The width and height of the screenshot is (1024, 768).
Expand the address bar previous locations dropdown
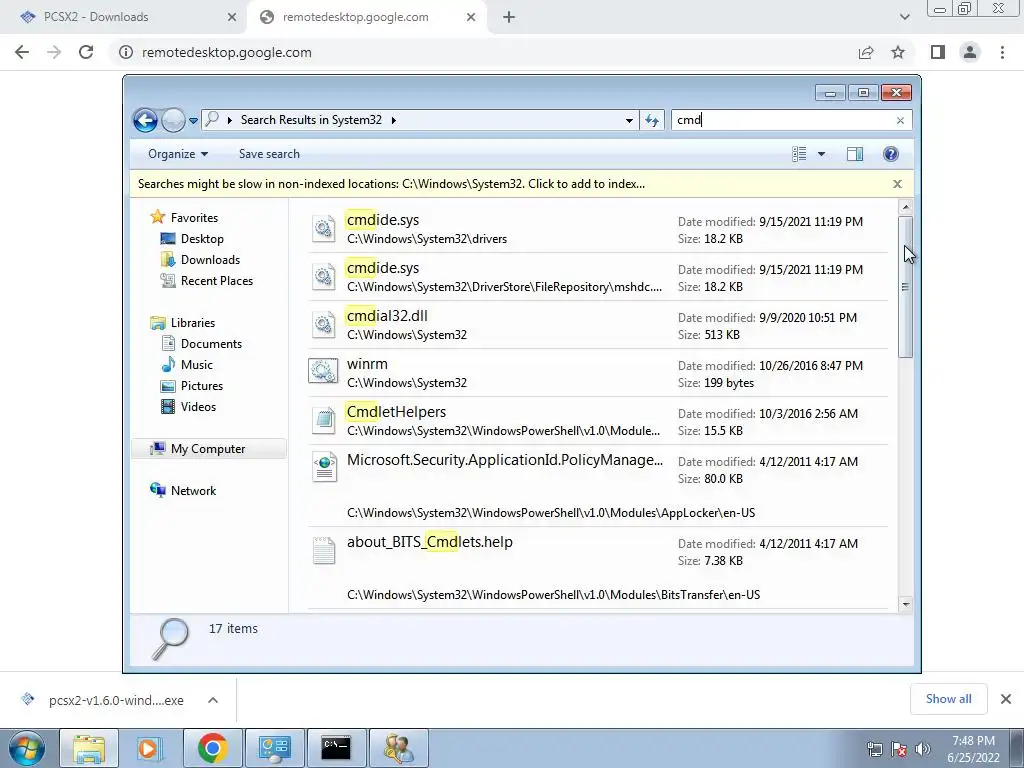629,120
